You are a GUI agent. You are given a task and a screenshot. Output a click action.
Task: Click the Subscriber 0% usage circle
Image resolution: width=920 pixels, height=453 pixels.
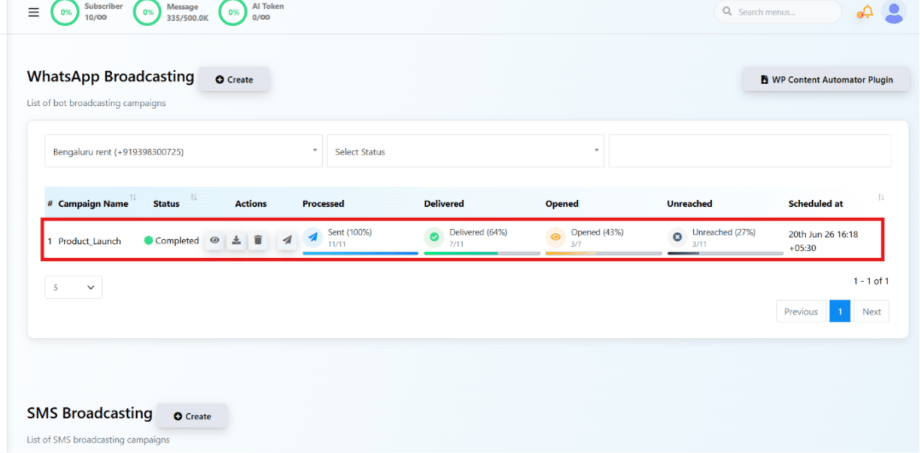click(x=65, y=12)
